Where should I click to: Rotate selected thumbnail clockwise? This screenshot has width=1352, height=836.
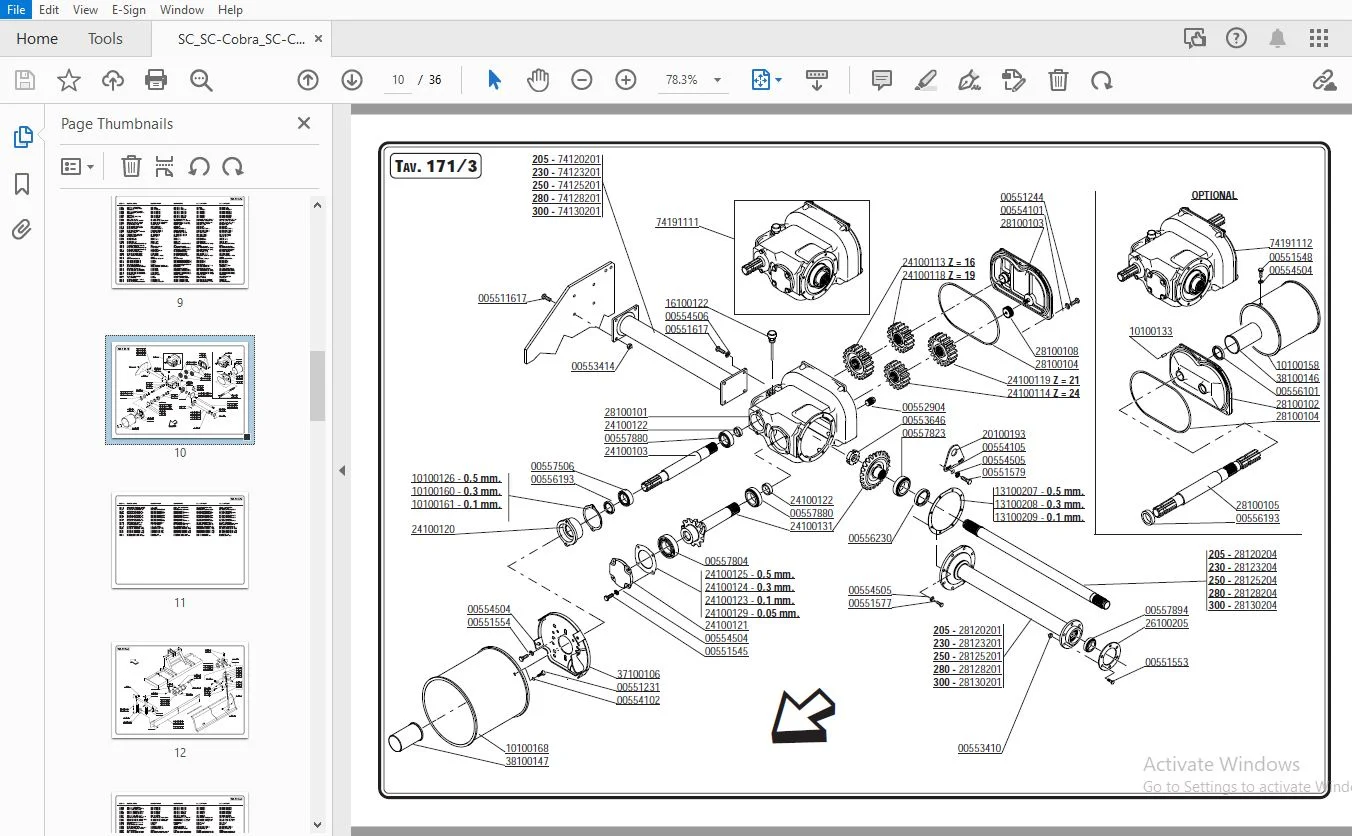point(233,167)
